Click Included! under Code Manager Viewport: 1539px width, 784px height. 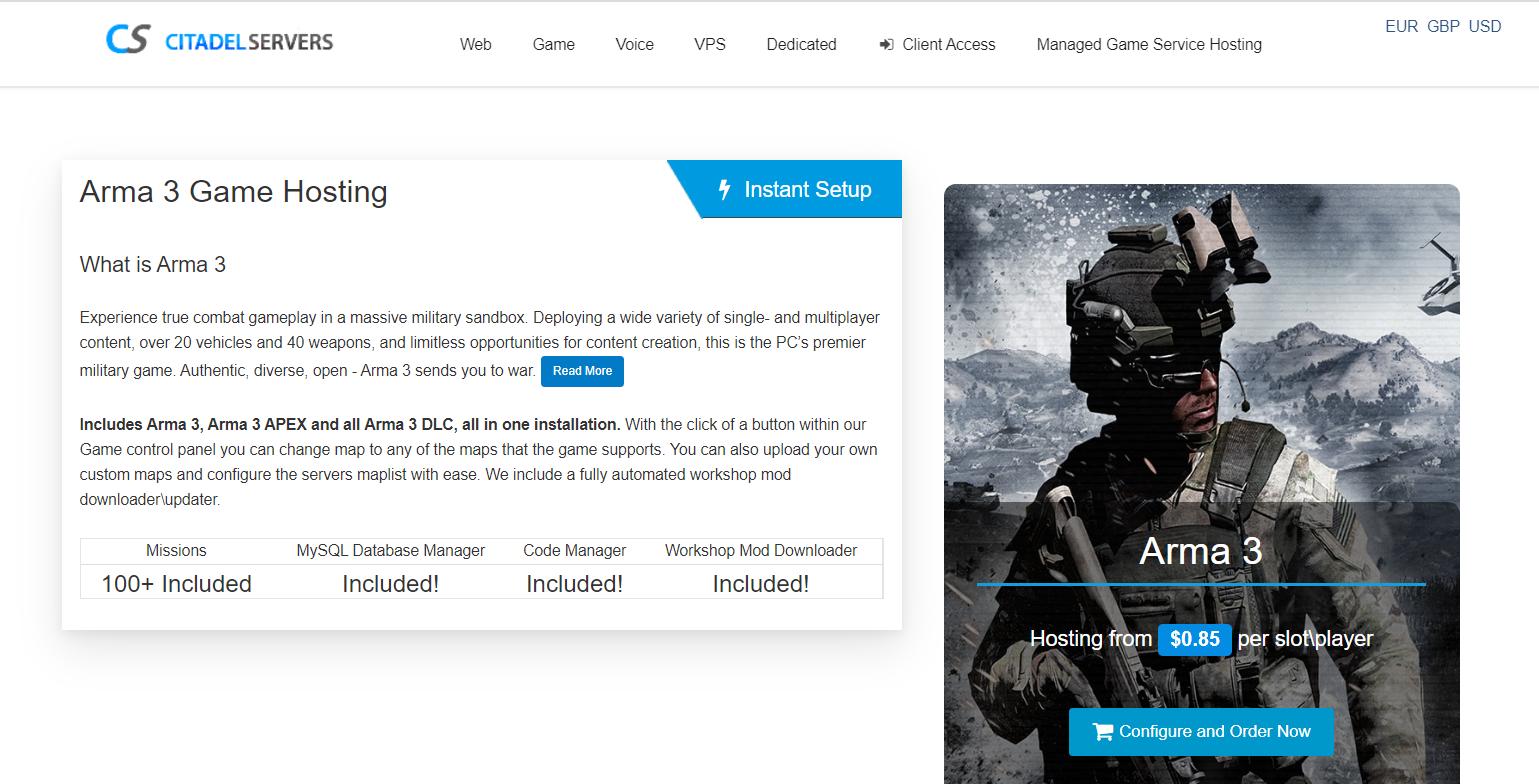(x=574, y=584)
